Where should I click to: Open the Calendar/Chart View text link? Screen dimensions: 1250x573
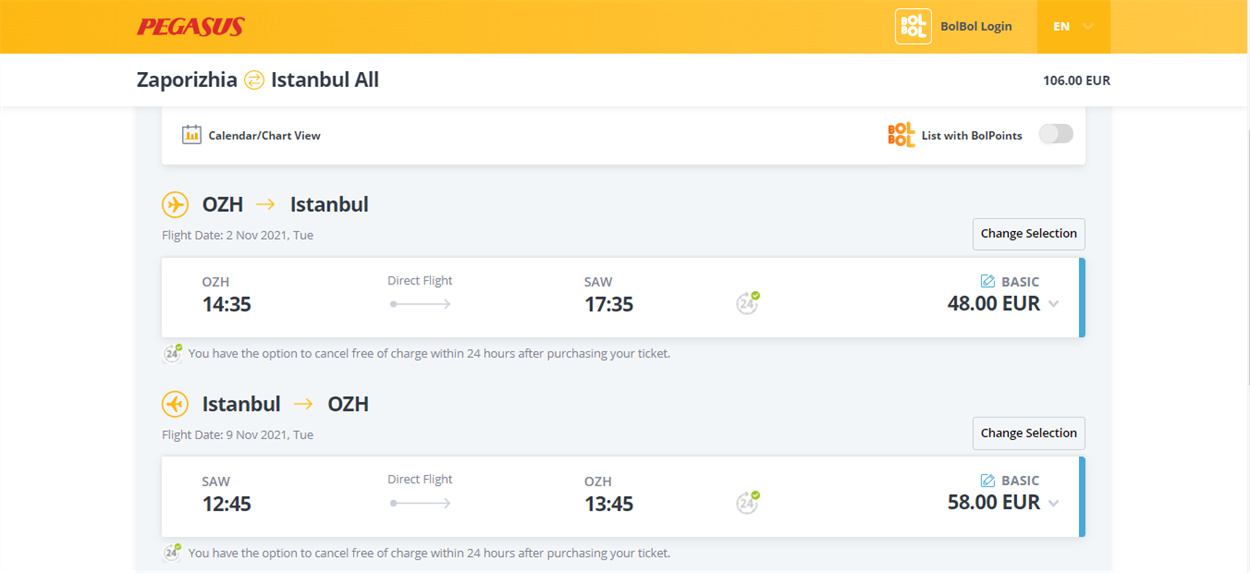tap(264, 136)
